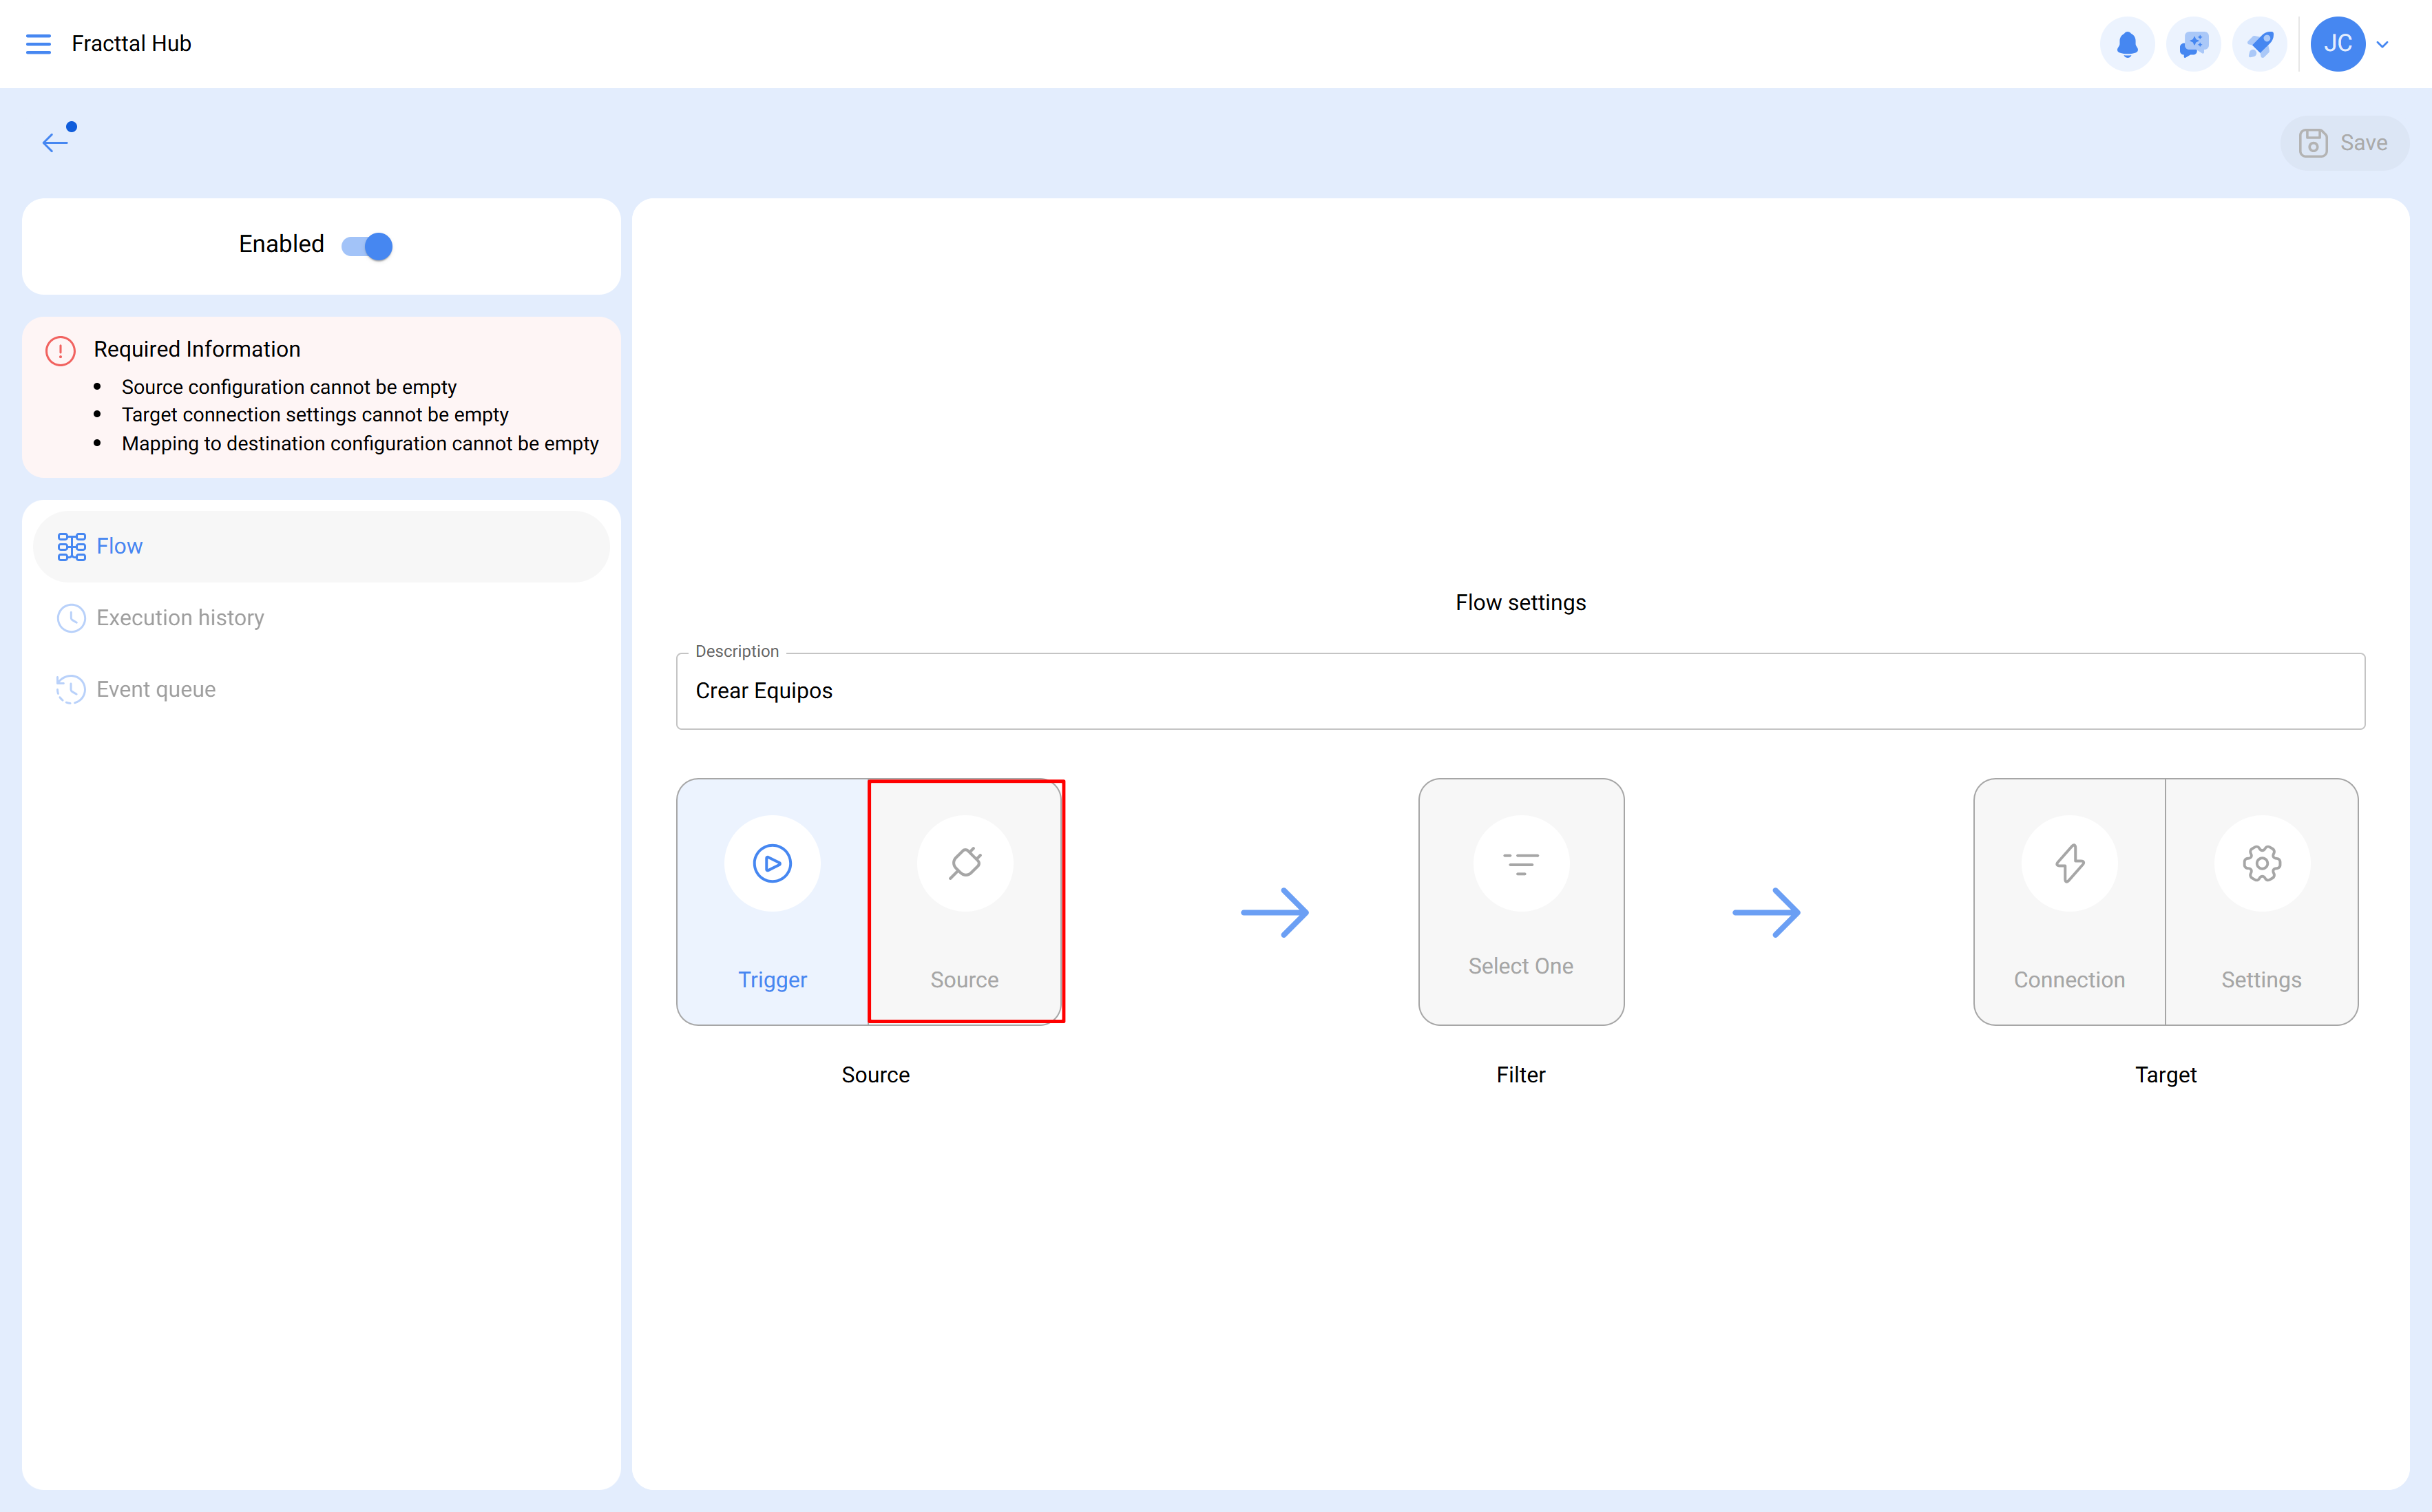This screenshot has width=2432, height=1512.
Task: Open the hamburger menu beside Fracttal Hub
Action: click(x=39, y=43)
